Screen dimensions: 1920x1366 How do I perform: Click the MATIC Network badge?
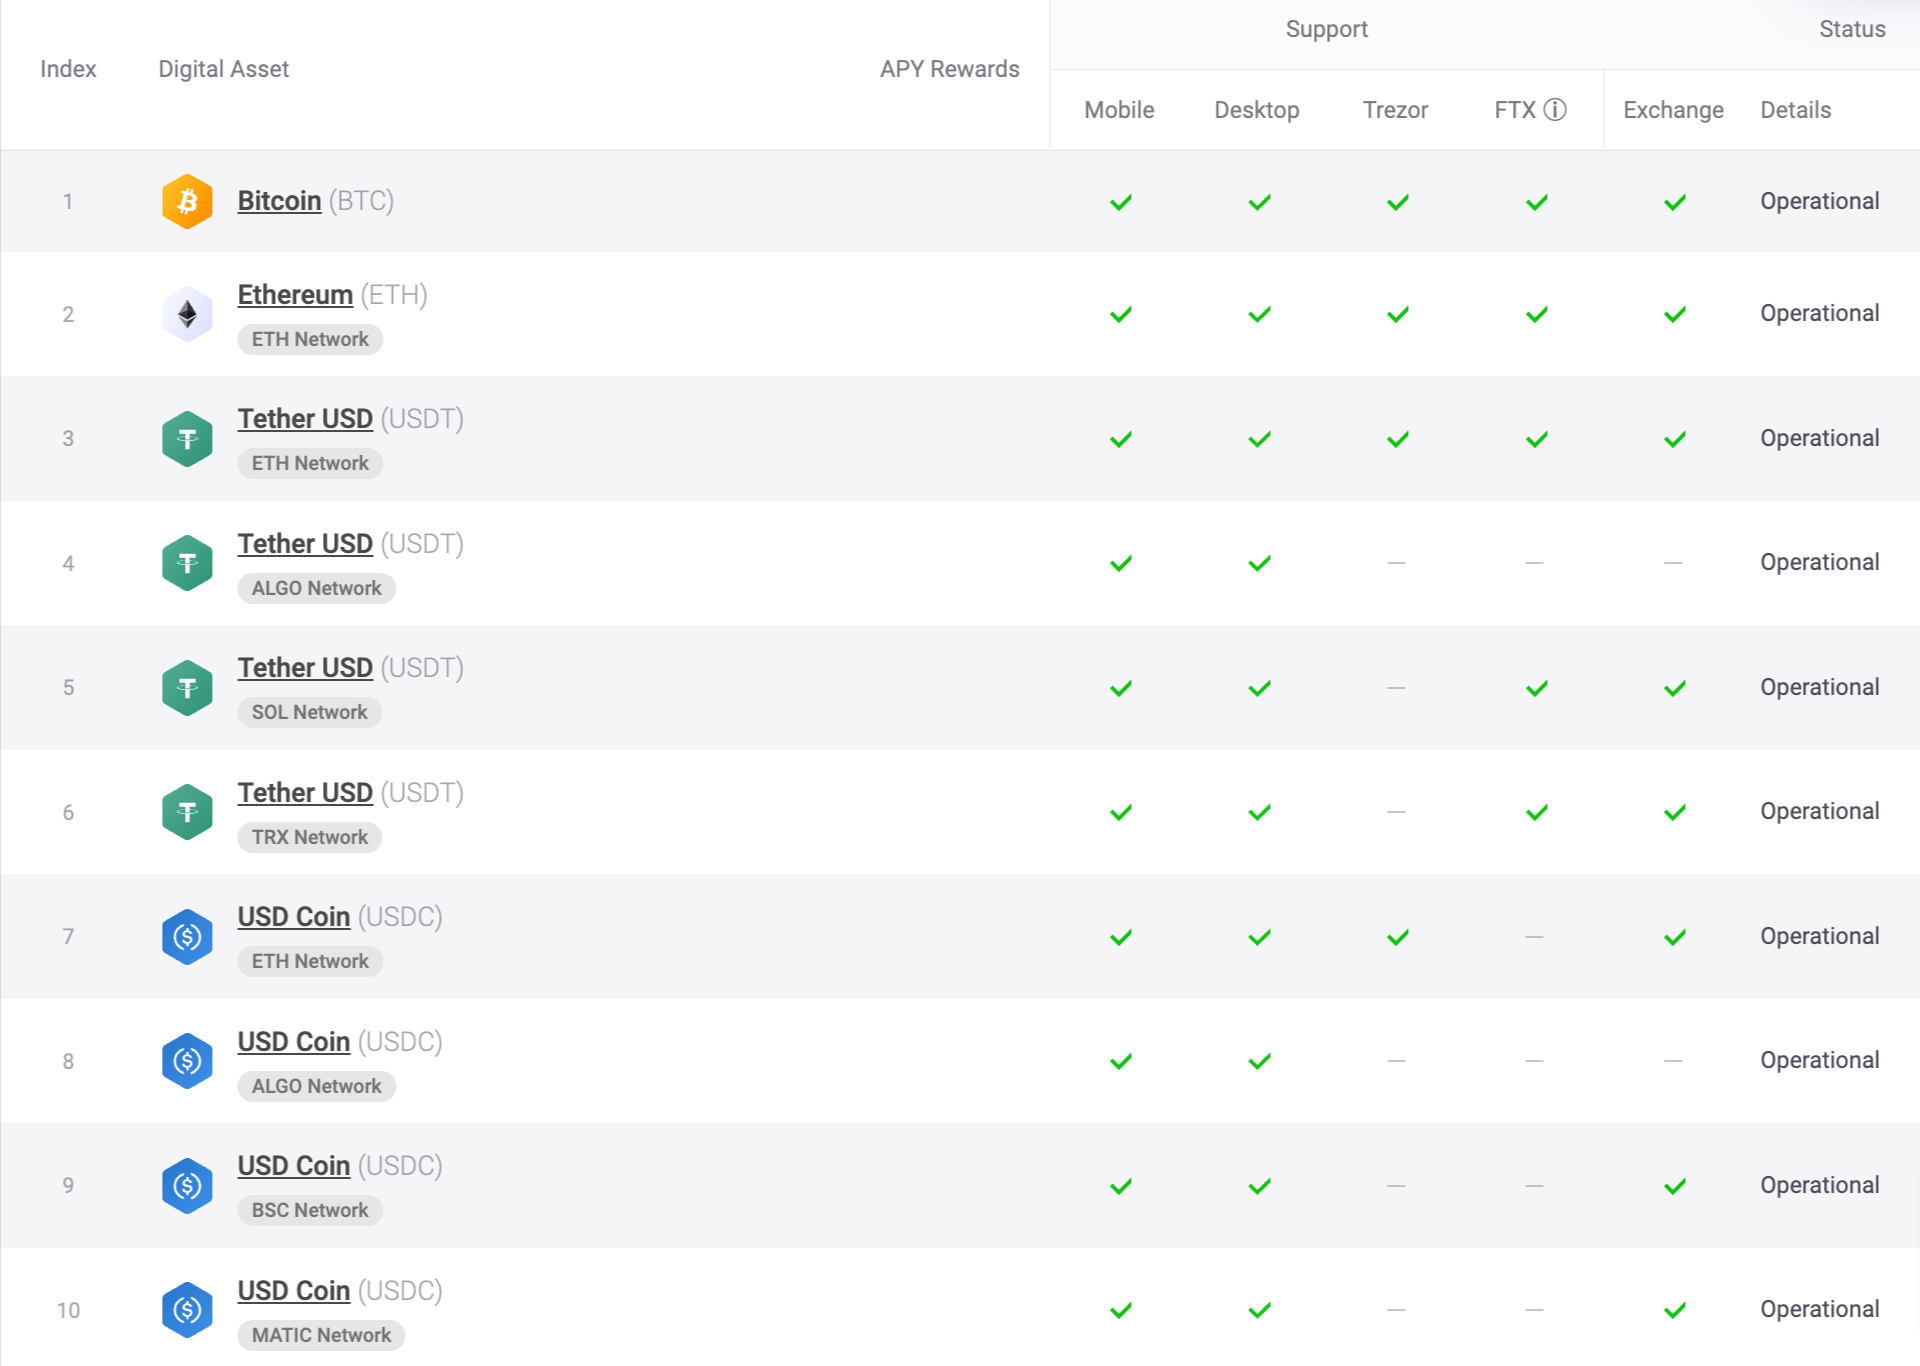tap(321, 1335)
